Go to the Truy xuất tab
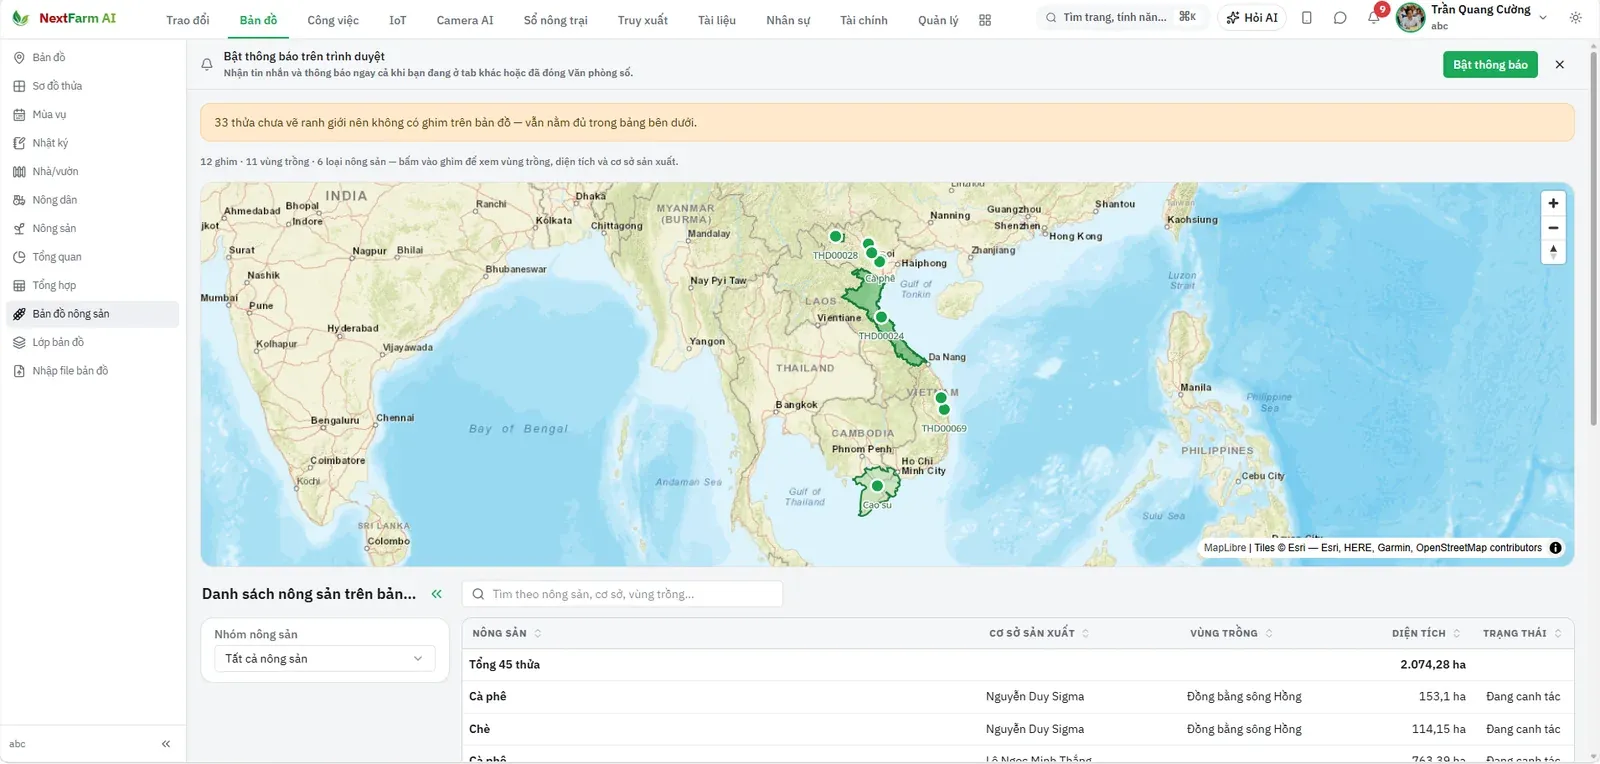 (643, 20)
